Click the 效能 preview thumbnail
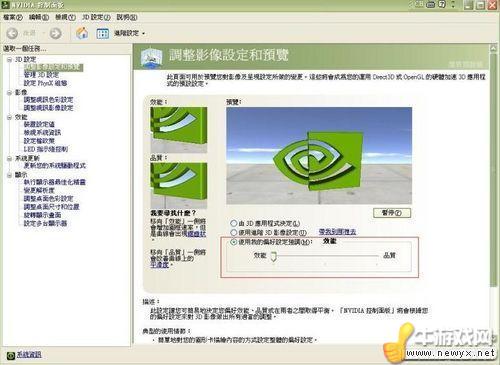The height and width of the screenshot is (365, 500). (x=179, y=130)
